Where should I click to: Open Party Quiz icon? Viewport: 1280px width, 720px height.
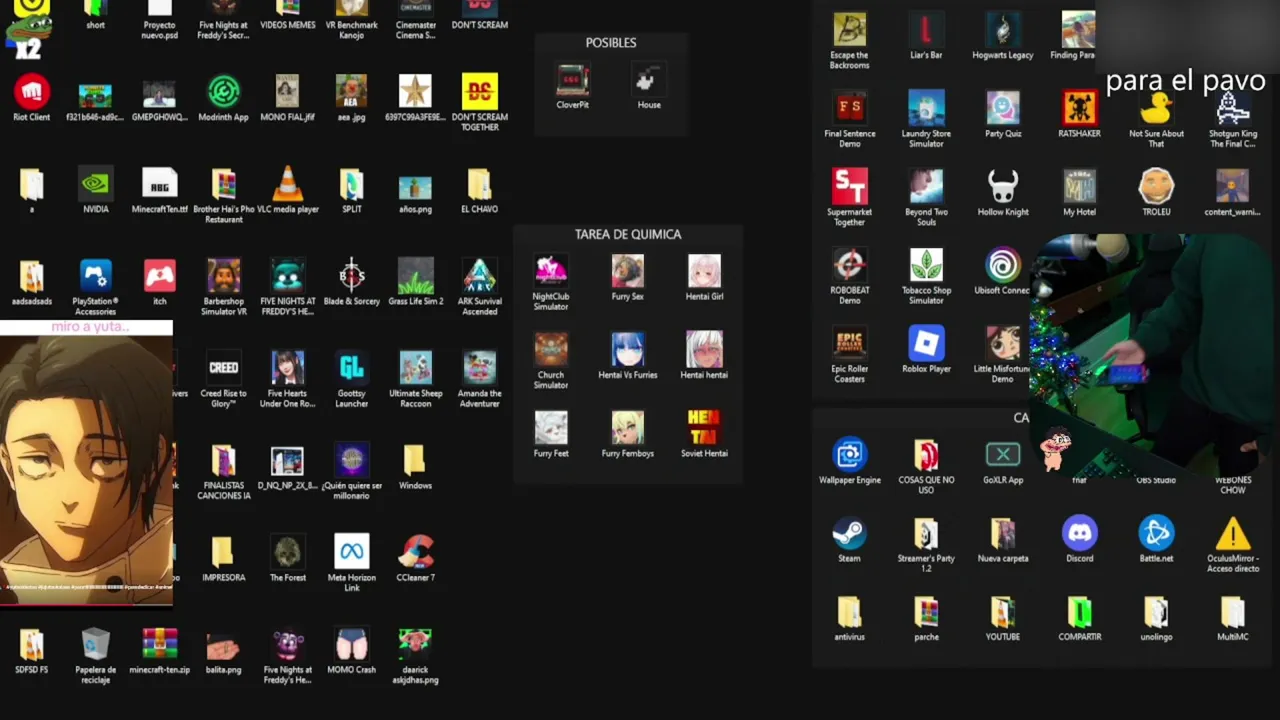(x=1002, y=108)
